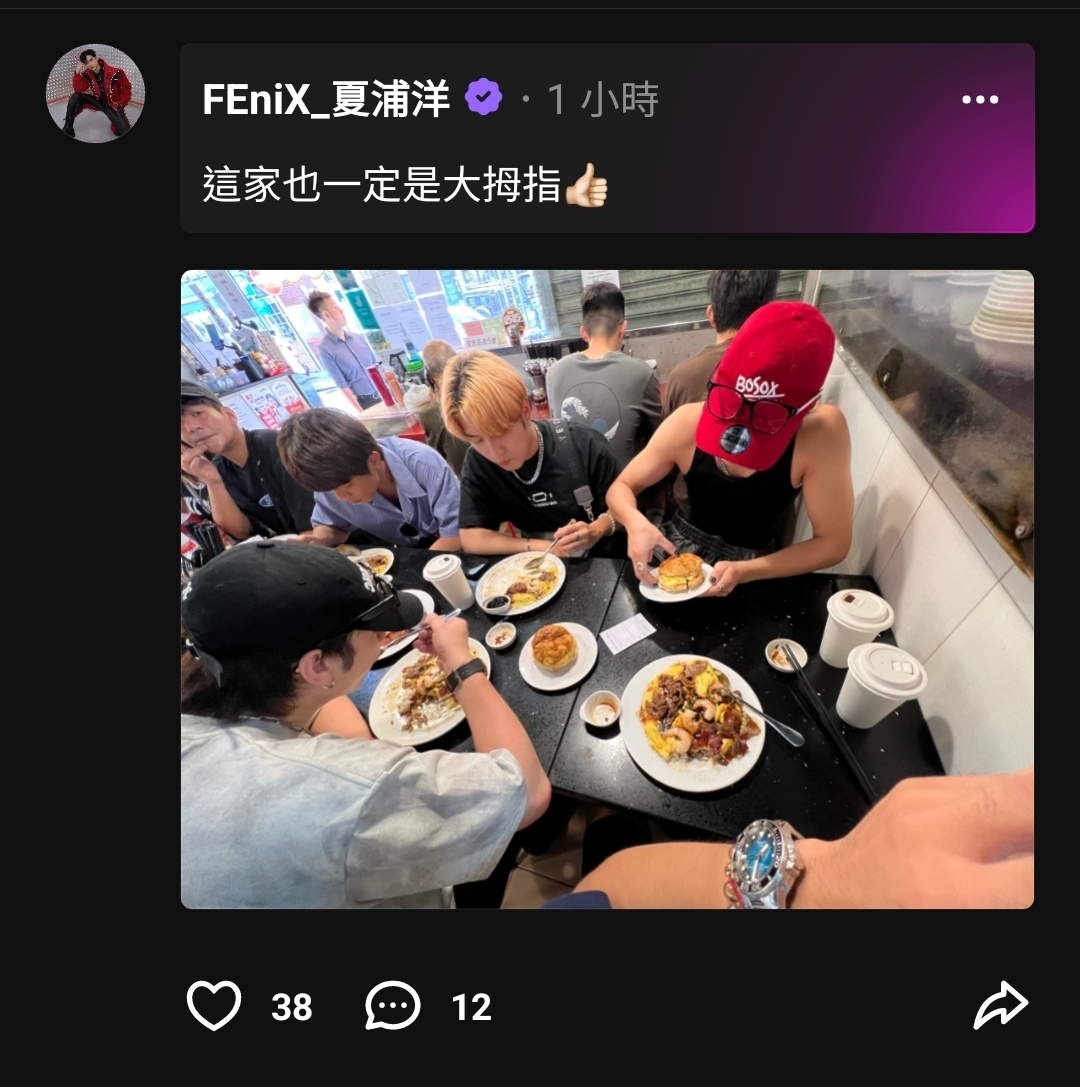
Task: Click the purple gradient post bubble
Action: point(607,138)
